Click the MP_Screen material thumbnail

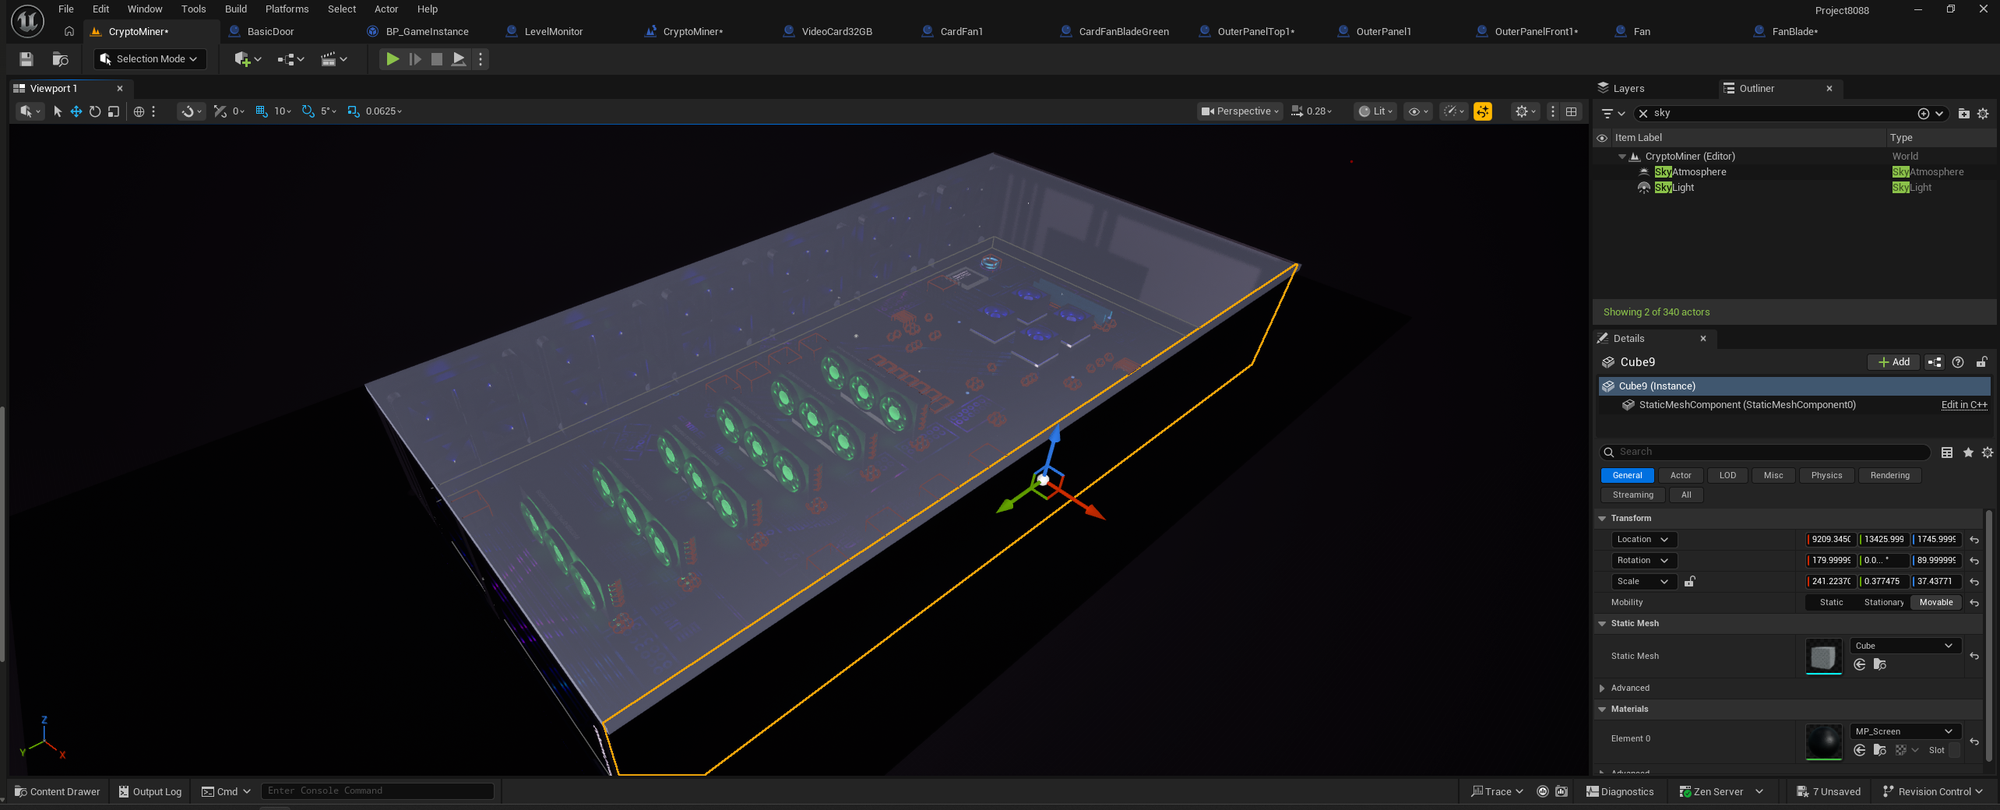1823,741
